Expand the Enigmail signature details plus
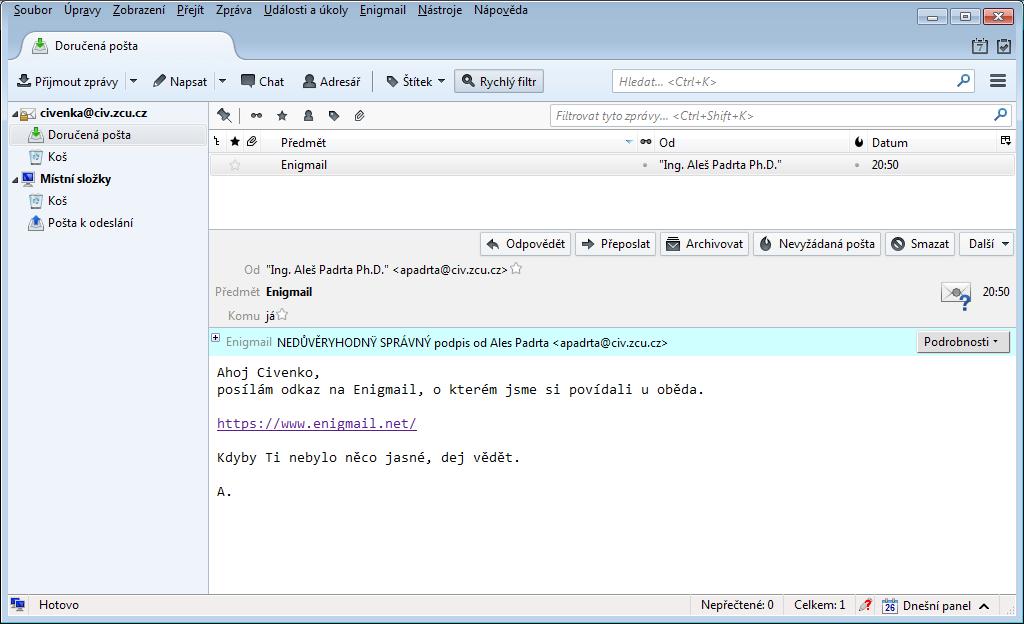 point(216,337)
